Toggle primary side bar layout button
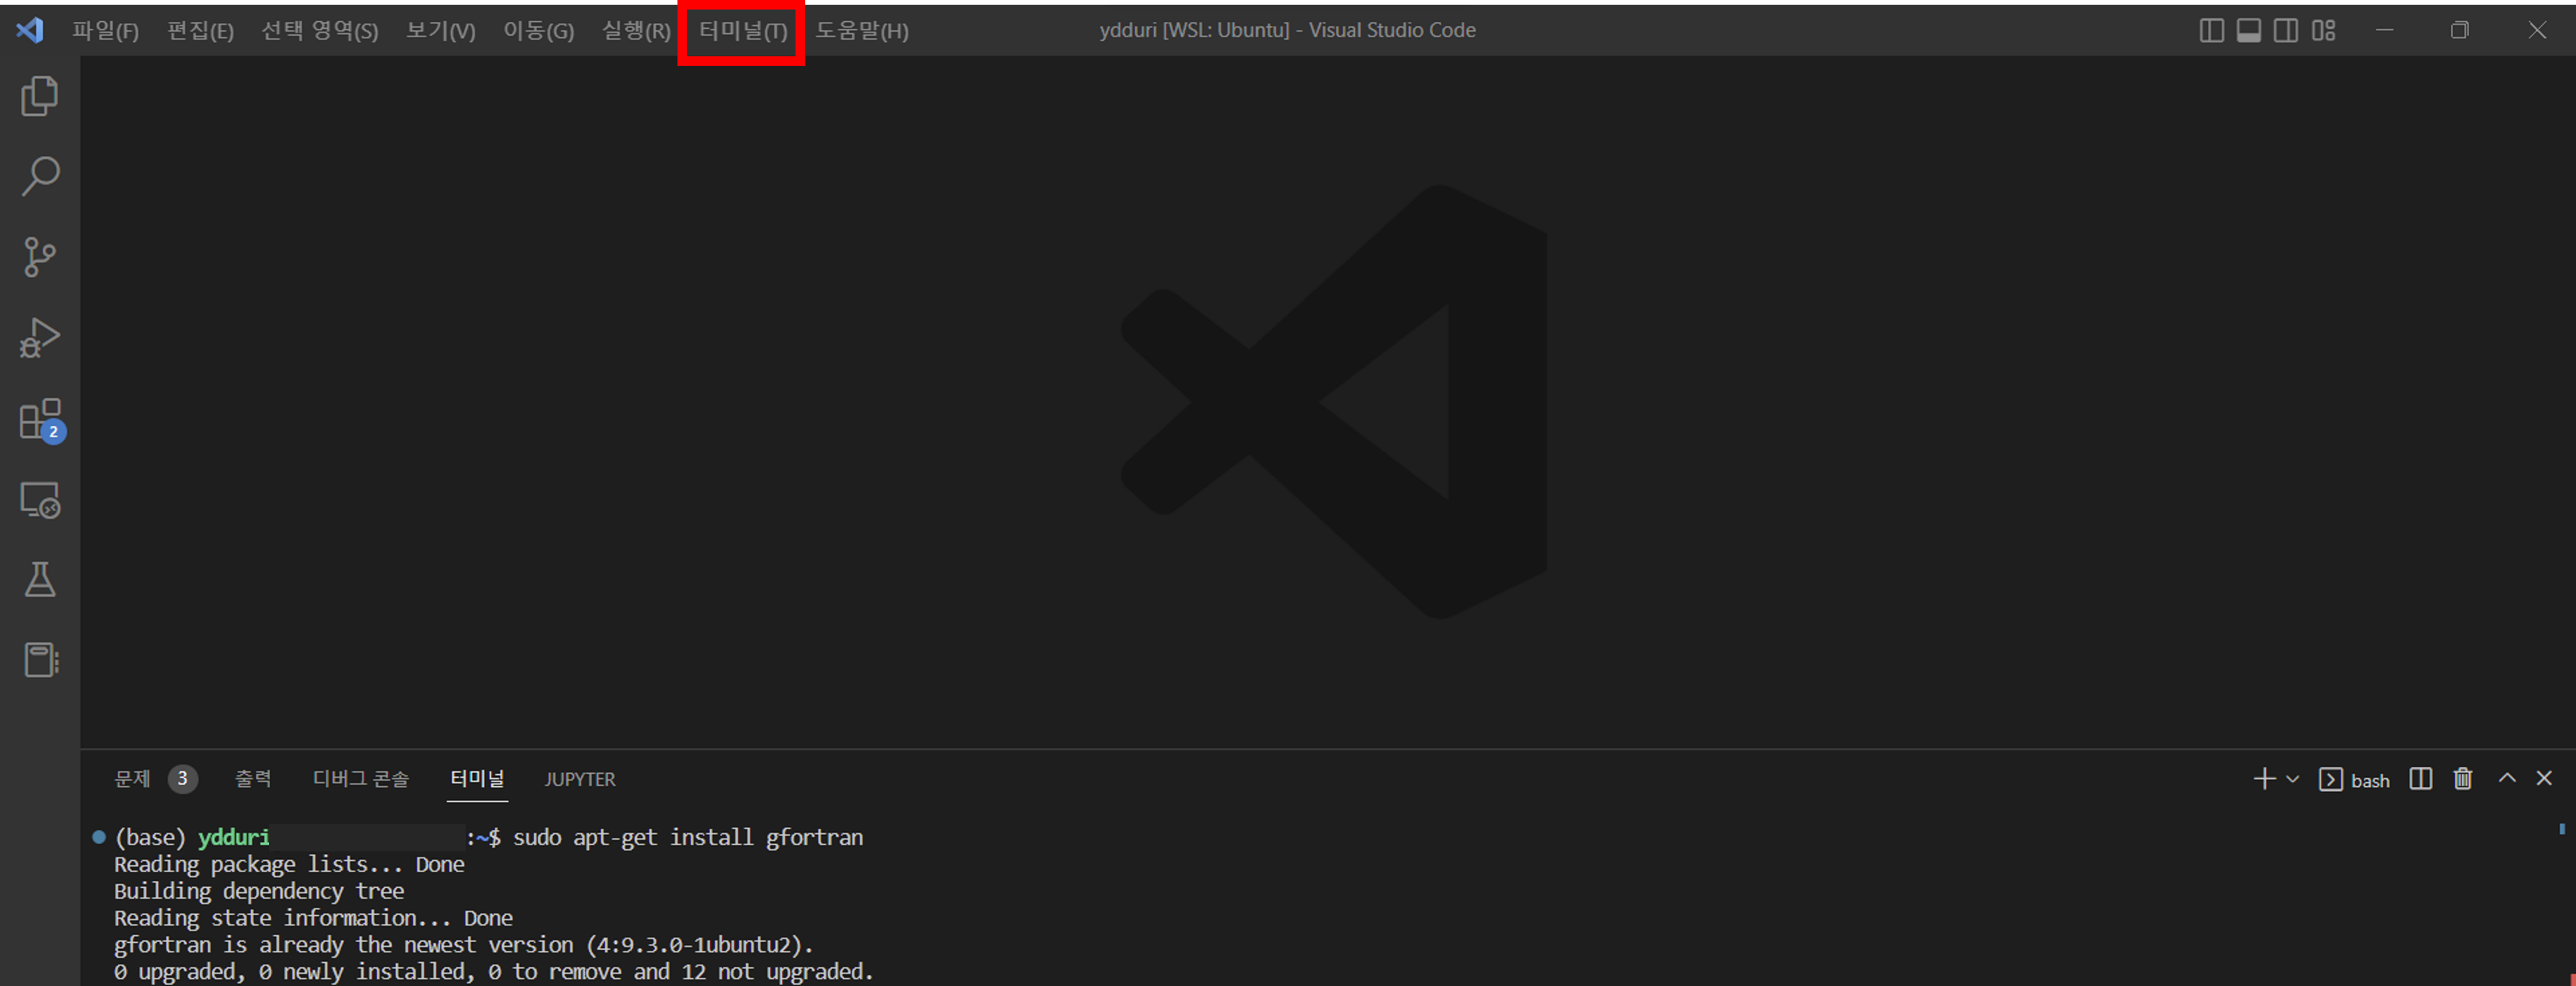 click(2211, 30)
